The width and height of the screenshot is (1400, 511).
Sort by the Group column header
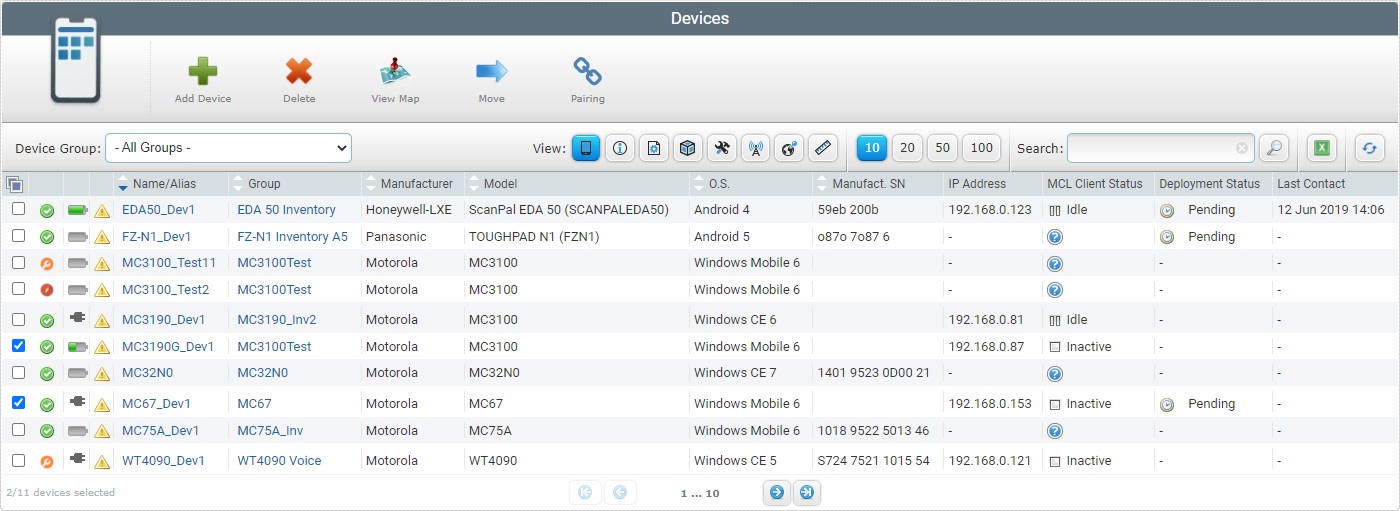[264, 184]
